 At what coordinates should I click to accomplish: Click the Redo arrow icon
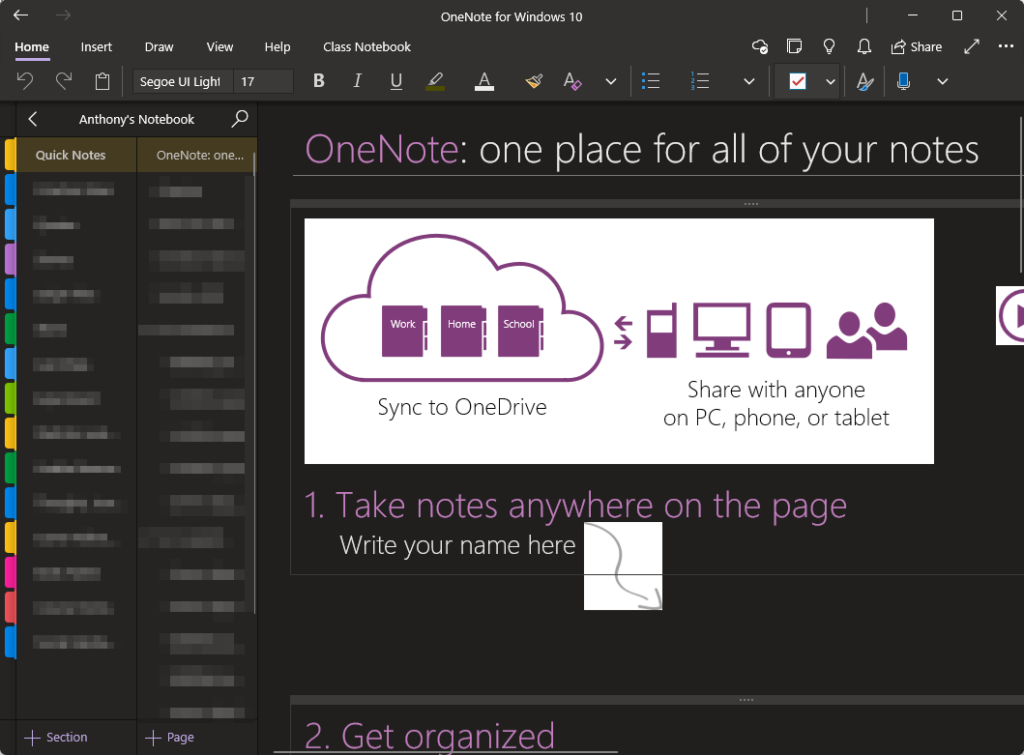[63, 81]
